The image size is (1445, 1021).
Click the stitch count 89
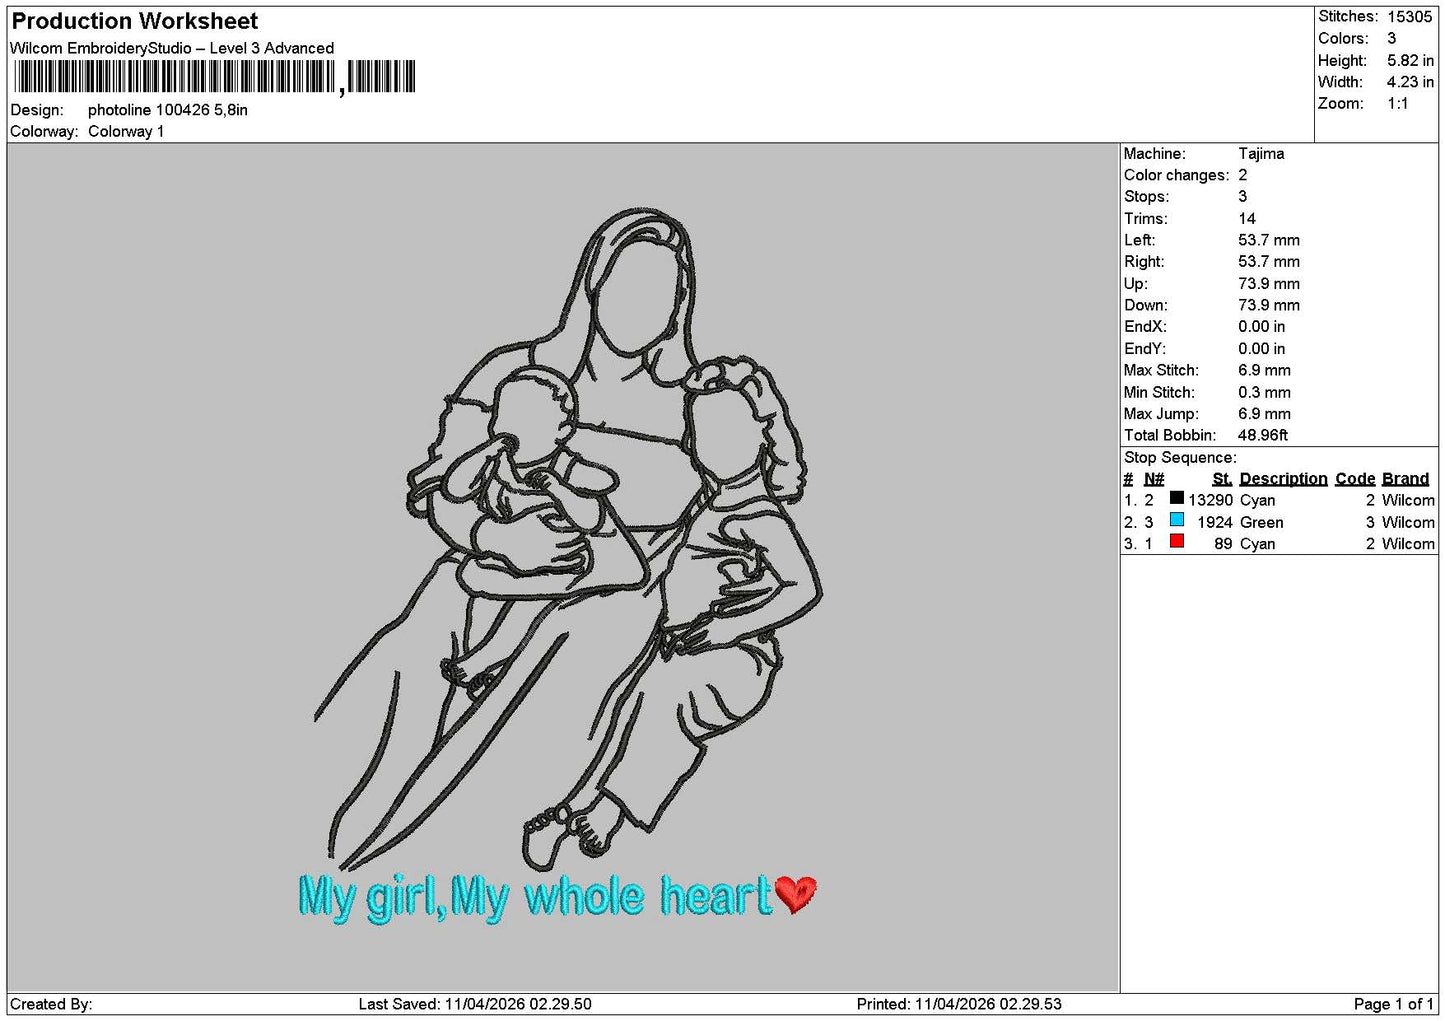click(1223, 544)
